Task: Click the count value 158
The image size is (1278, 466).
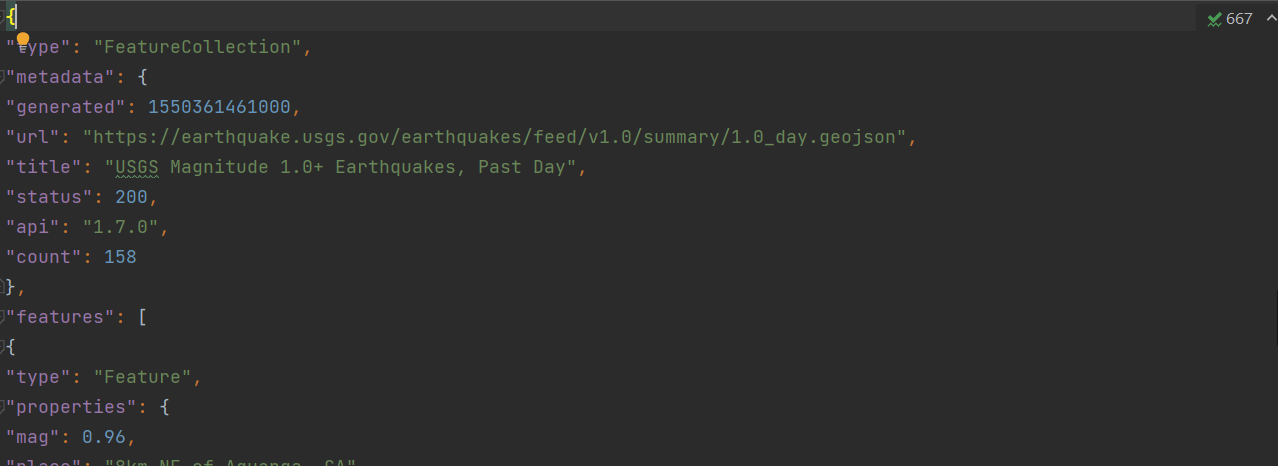Action: 120,257
